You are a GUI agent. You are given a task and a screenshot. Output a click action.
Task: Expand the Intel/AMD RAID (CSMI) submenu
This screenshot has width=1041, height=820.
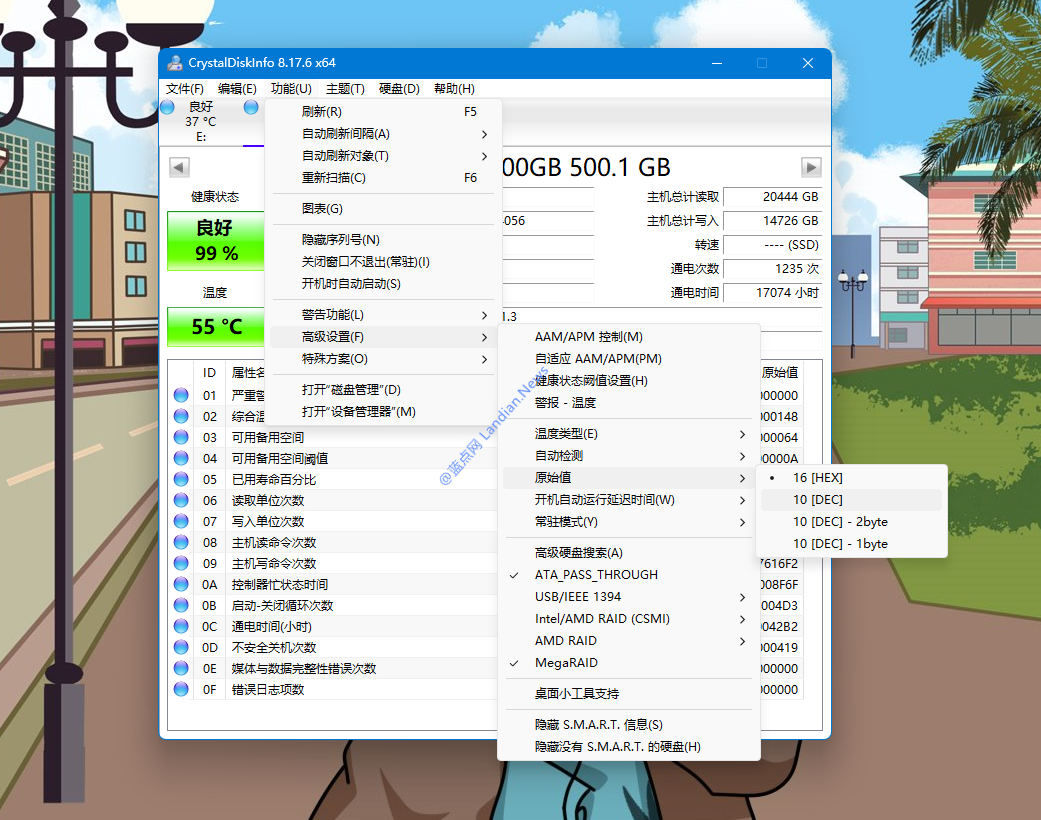(x=628, y=619)
